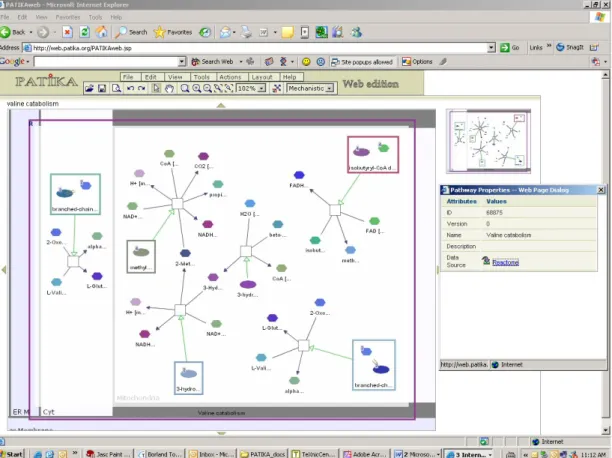Click the overview thumbnail of the pathway
The height and width of the screenshot is (458, 612).
tap(488, 141)
